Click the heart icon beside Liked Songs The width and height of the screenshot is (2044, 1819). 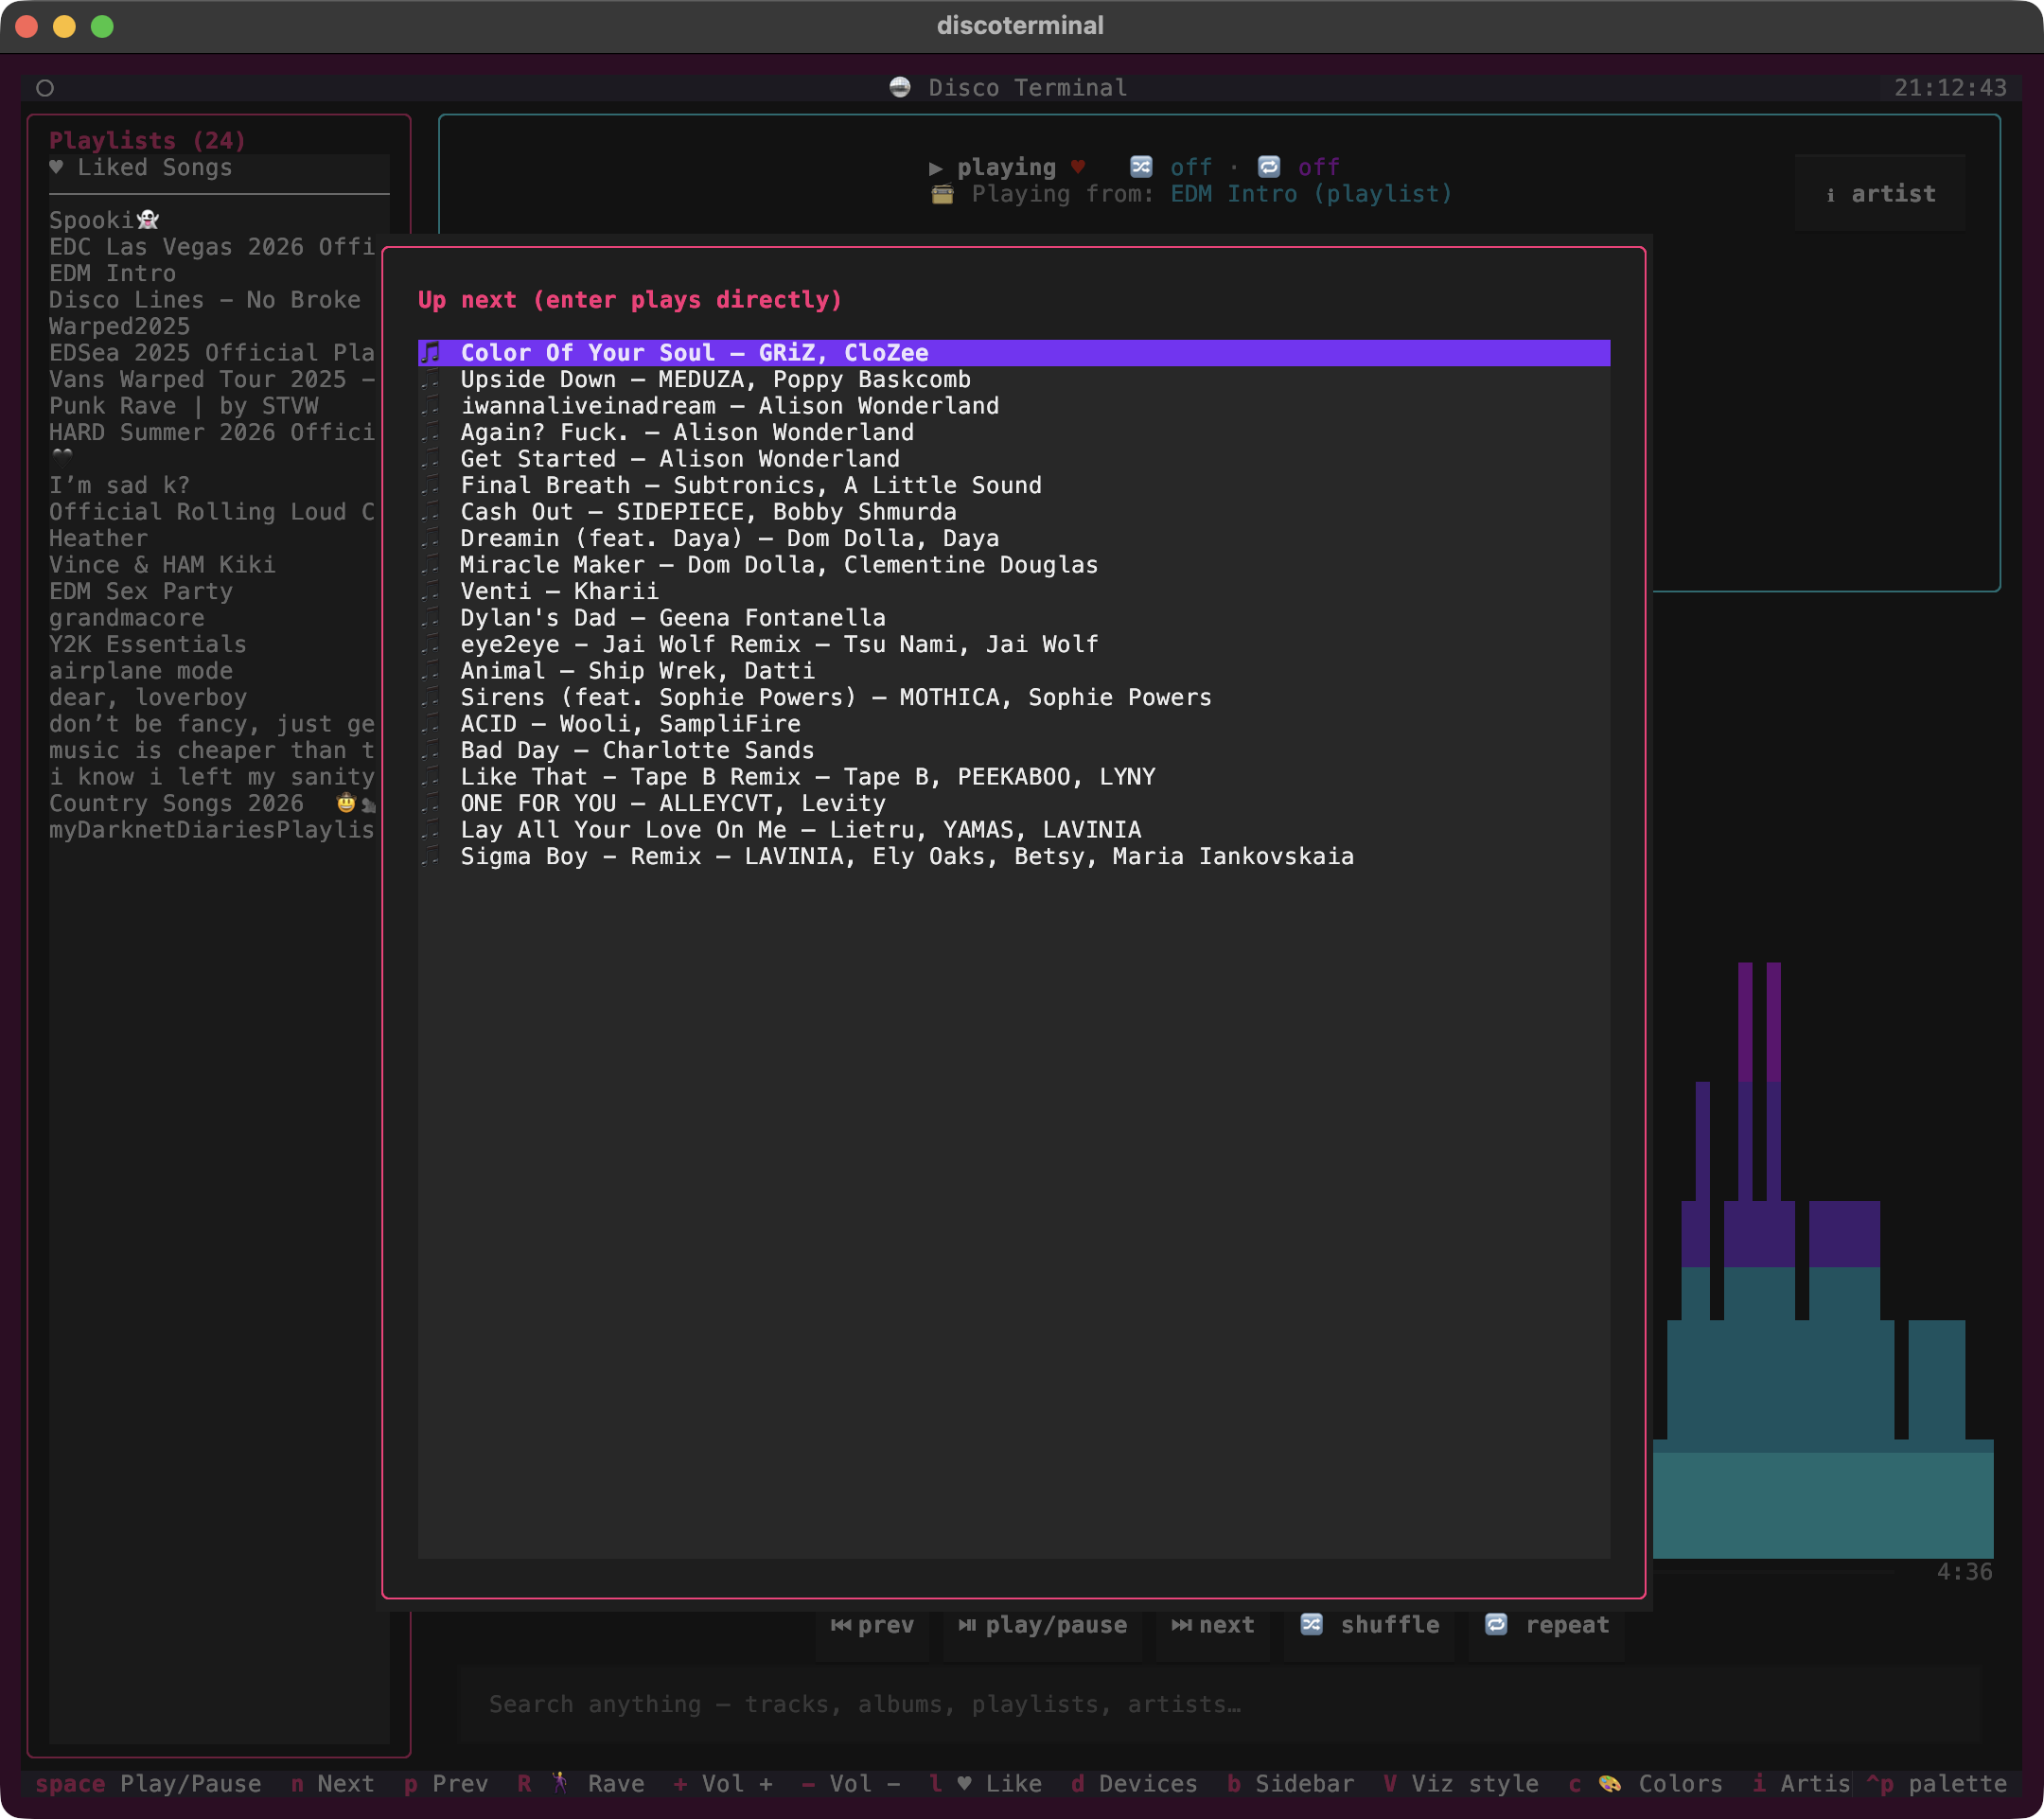point(56,167)
